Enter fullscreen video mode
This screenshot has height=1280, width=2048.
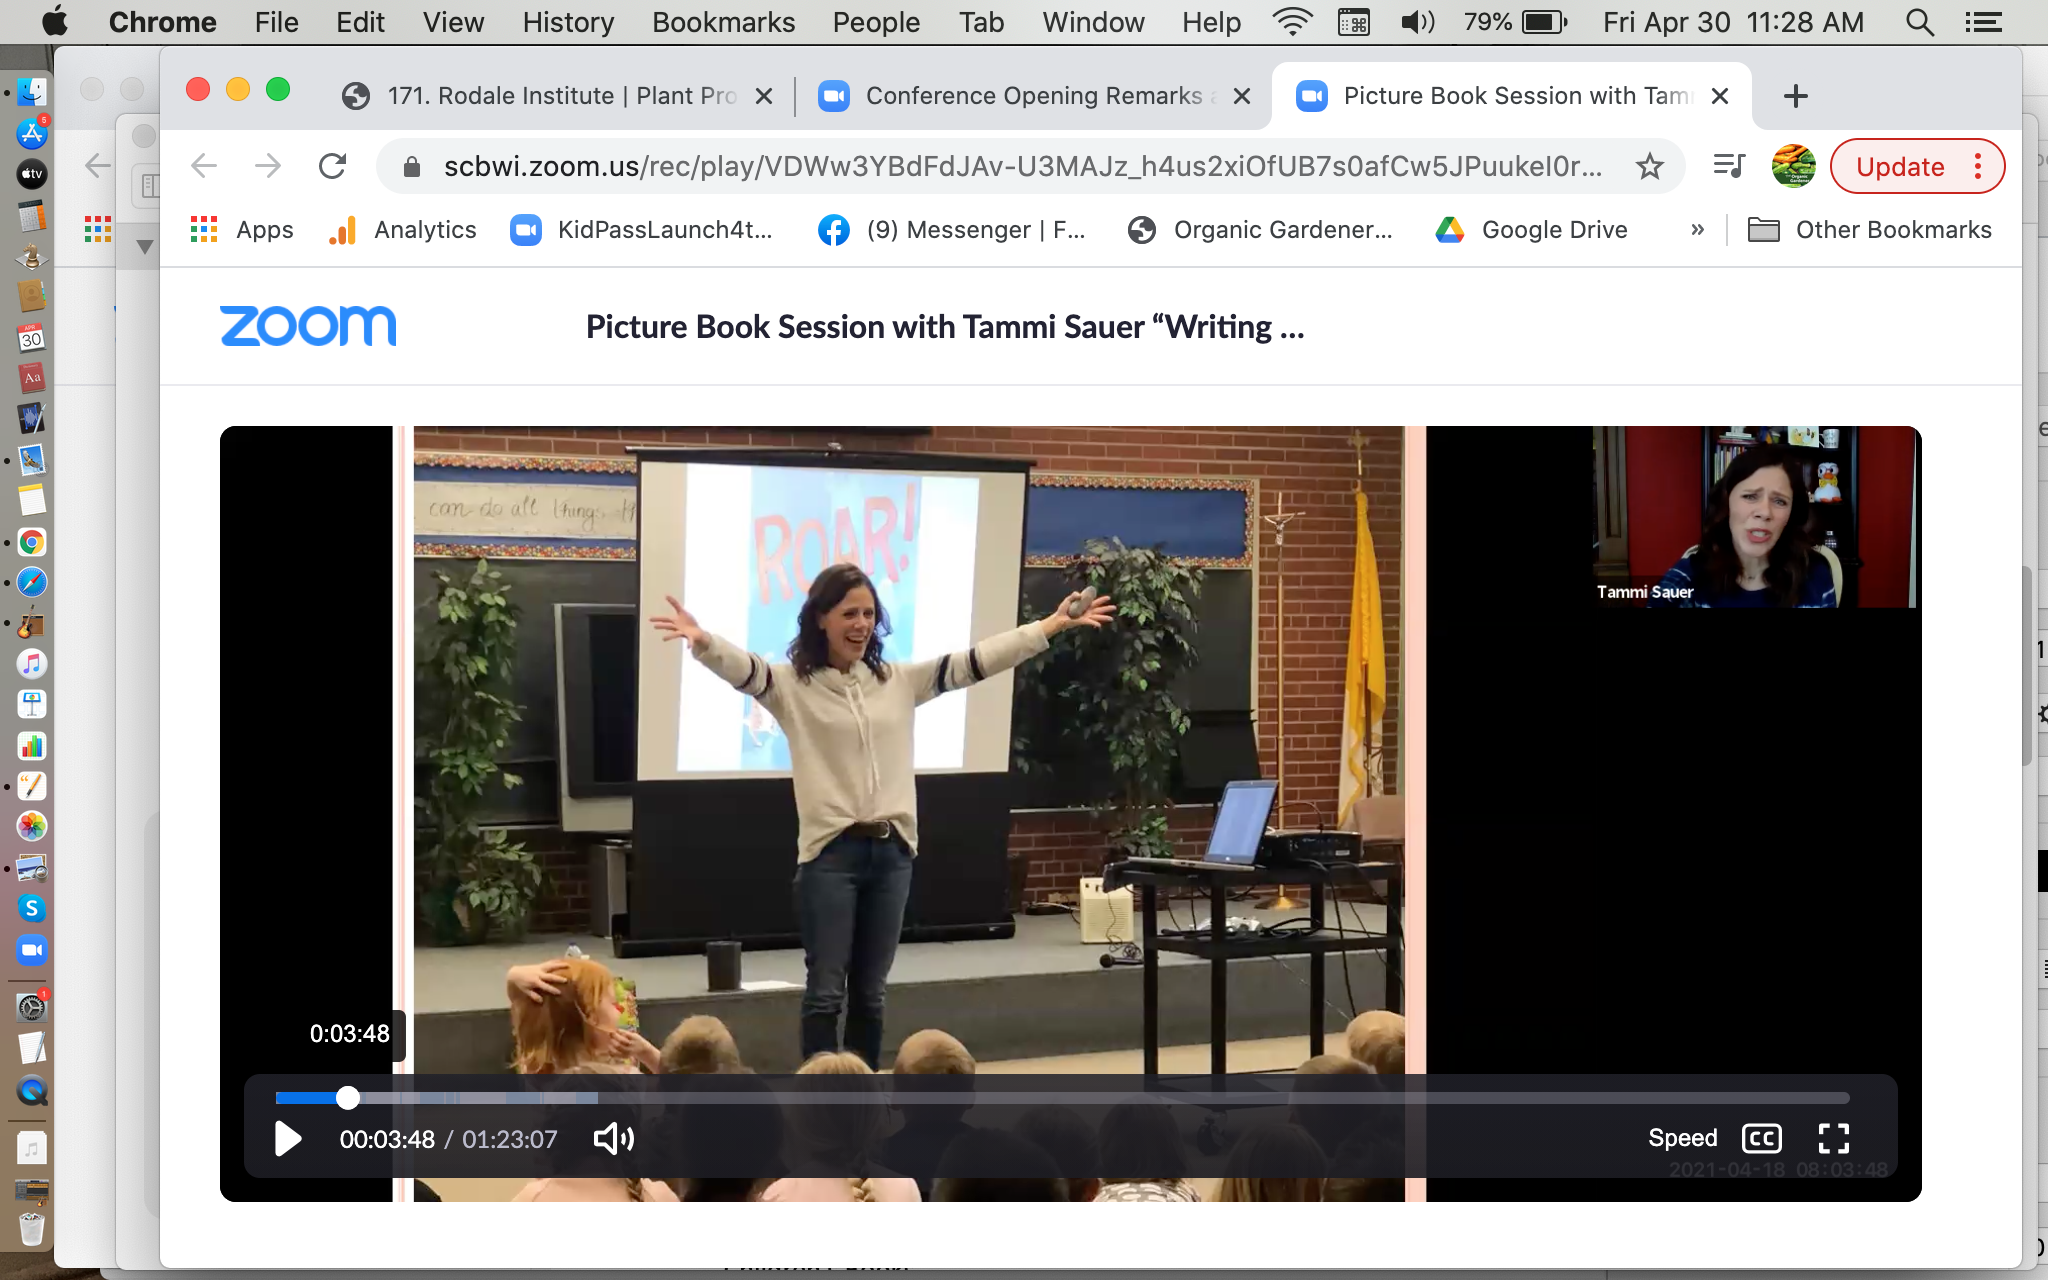point(1833,1138)
